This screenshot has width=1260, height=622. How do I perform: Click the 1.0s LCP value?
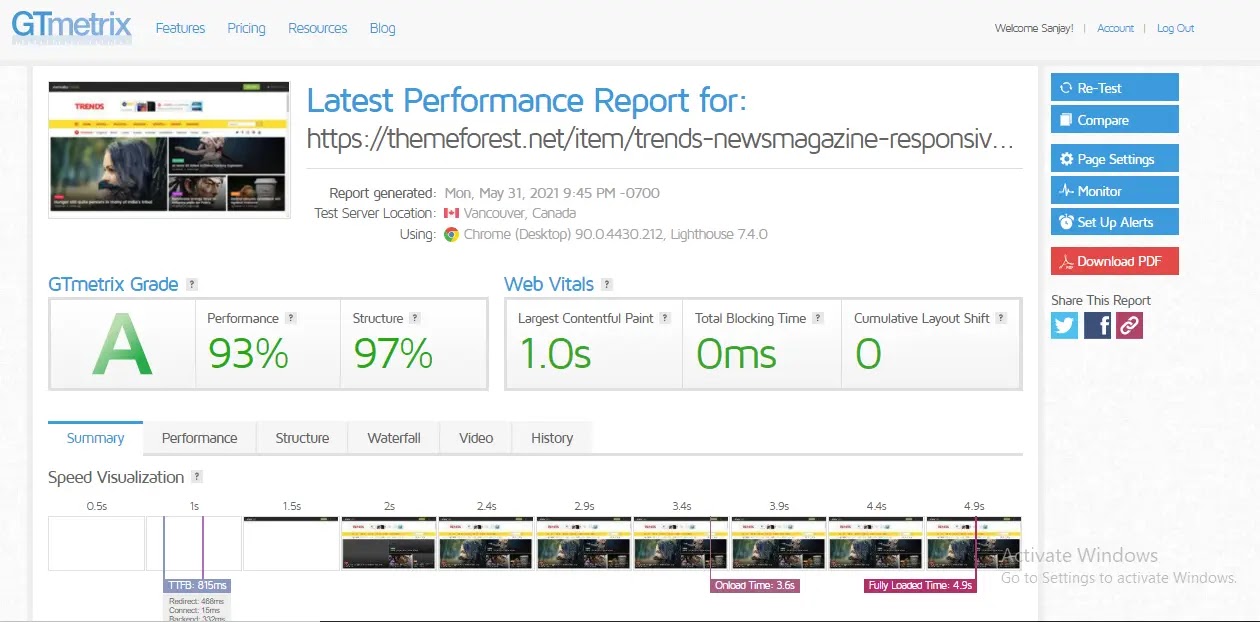click(555, 354)
